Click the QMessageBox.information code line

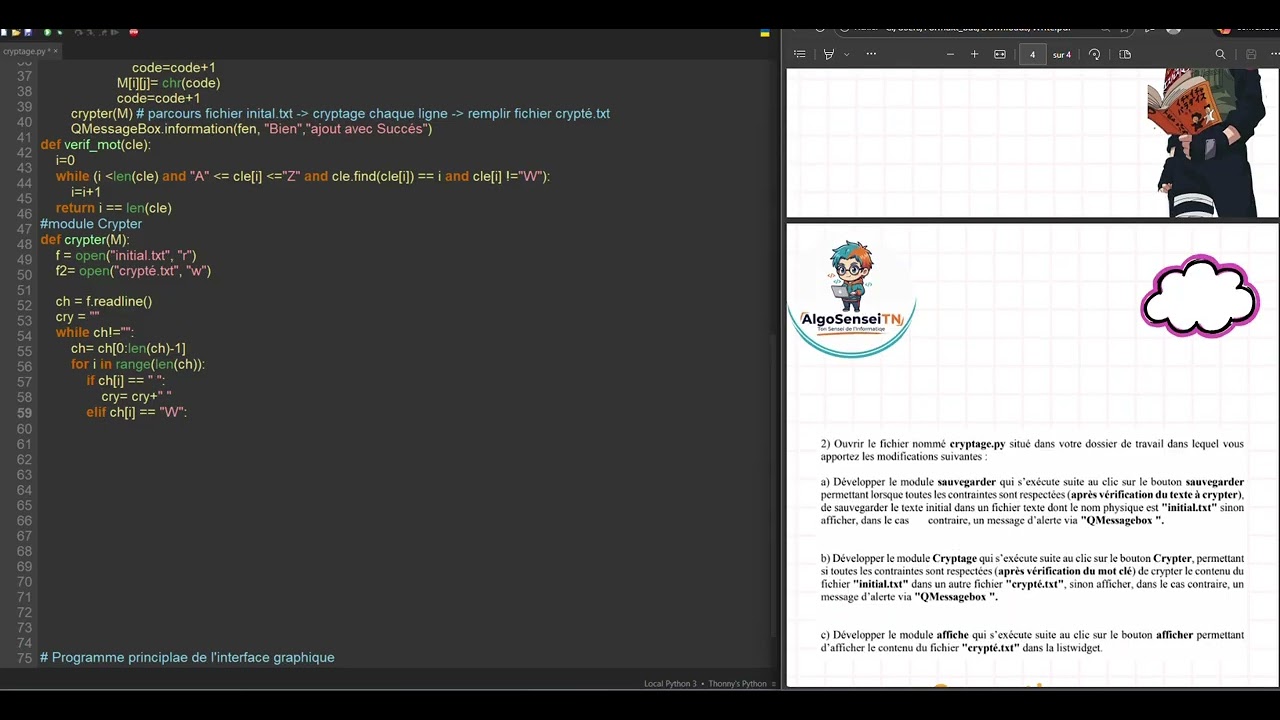tap(251, 129)
